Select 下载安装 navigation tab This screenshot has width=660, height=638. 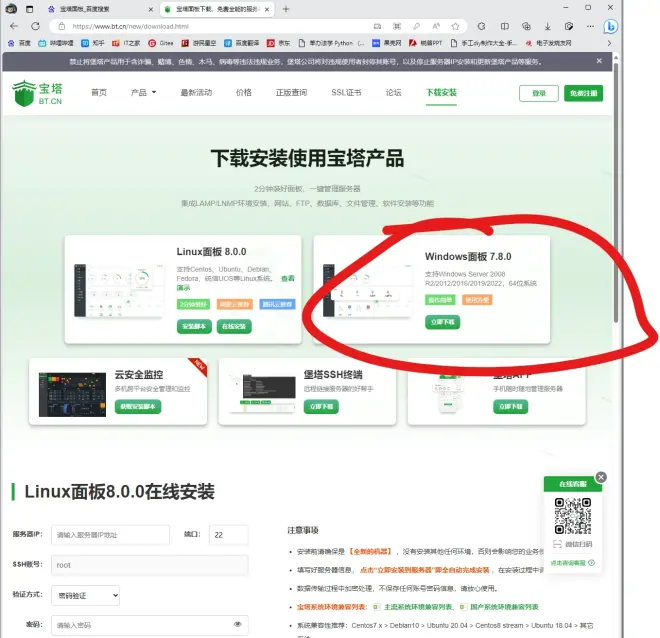pyautogui.click(x=441, y=93)
